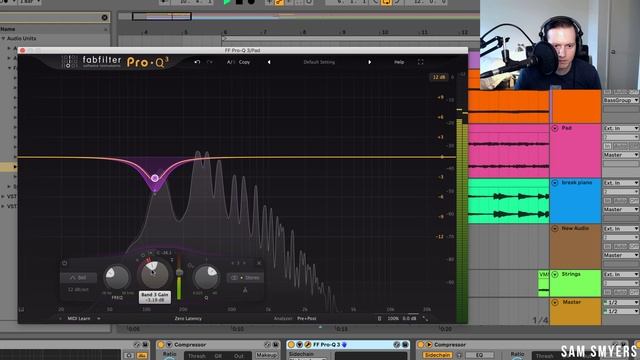The height and width of the screenshot is (360, 640).
Task: Click the arrangement overview bar
Action: (299, 16)
